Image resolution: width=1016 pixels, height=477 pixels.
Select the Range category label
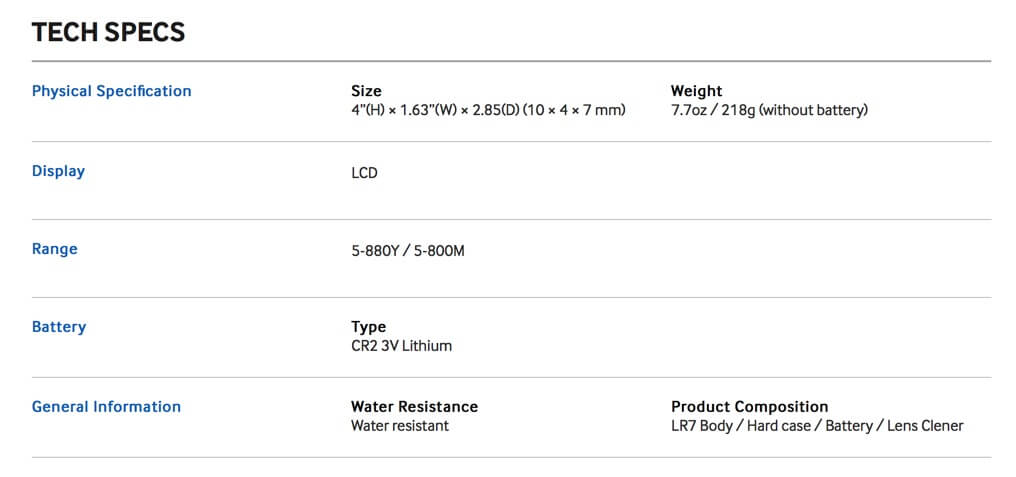click(54, 249)
